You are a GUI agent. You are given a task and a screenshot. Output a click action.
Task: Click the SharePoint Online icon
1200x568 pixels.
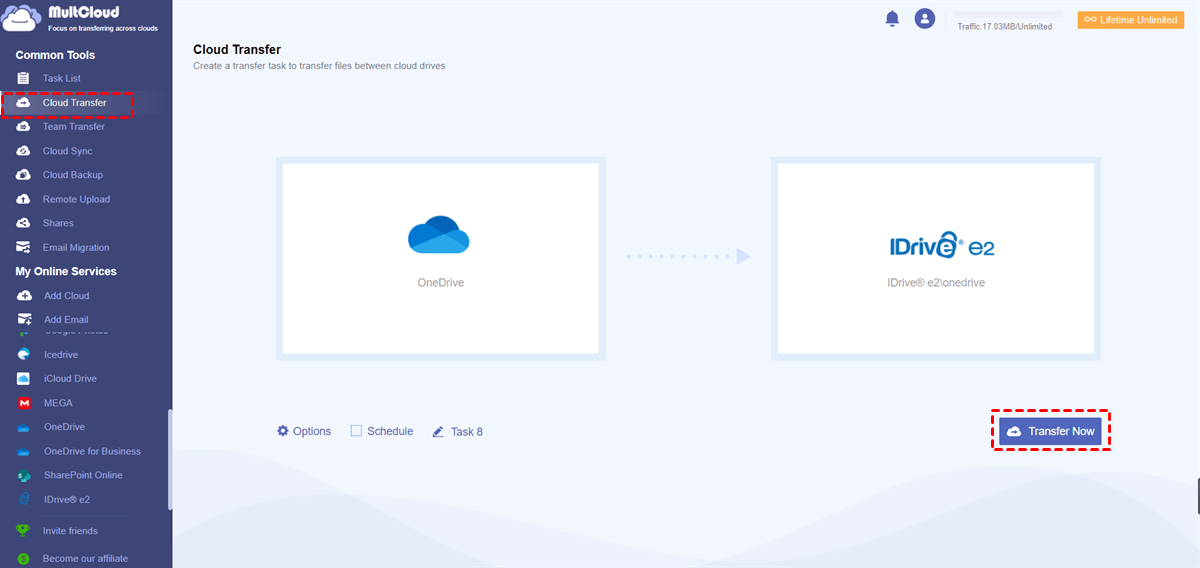[23, 475]
